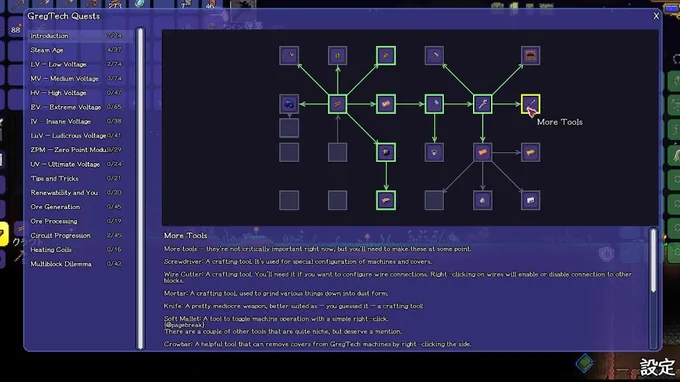Open the golden pickaxe quest node

coord(386,56)
